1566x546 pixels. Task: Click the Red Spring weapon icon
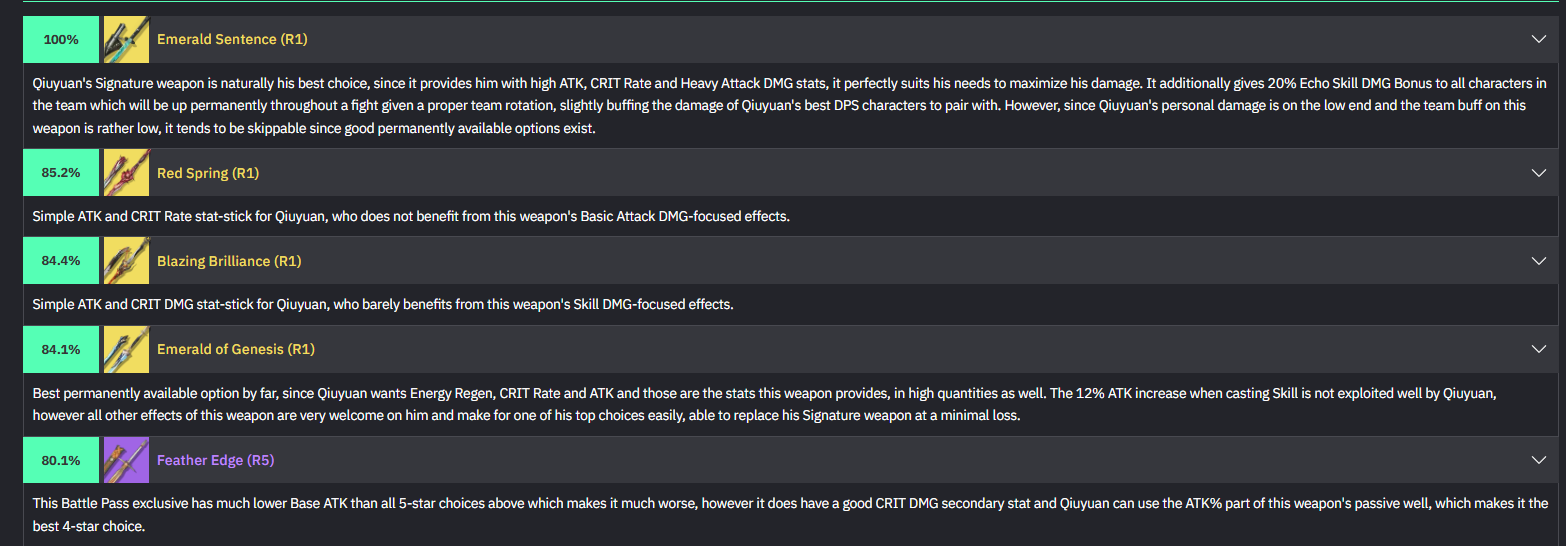(x=126, y=173)
